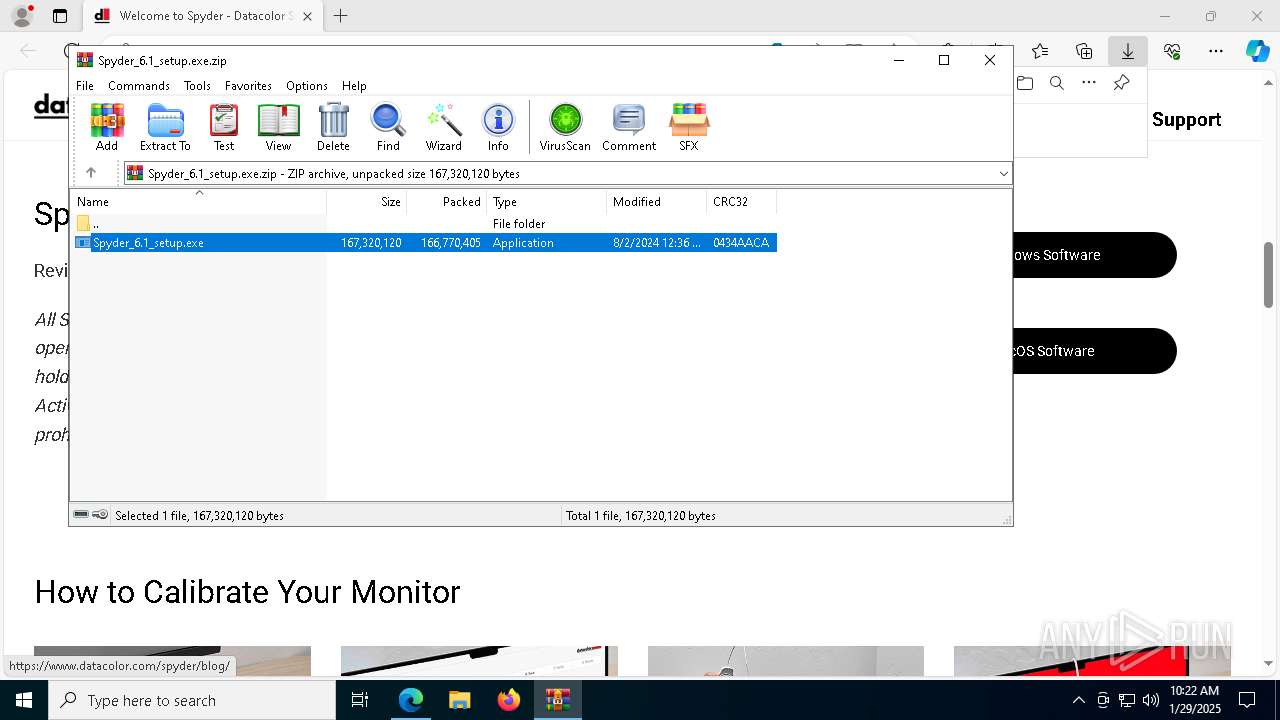Open the Windows Start menu
The width and height of the screenshot is (1280, 720).
[x=23, y=700]
